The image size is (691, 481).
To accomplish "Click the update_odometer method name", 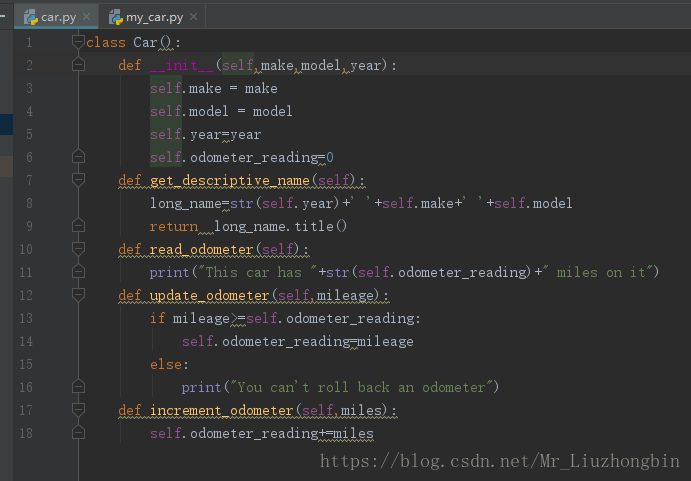I will pyautogui.click(x=209, y=295).
